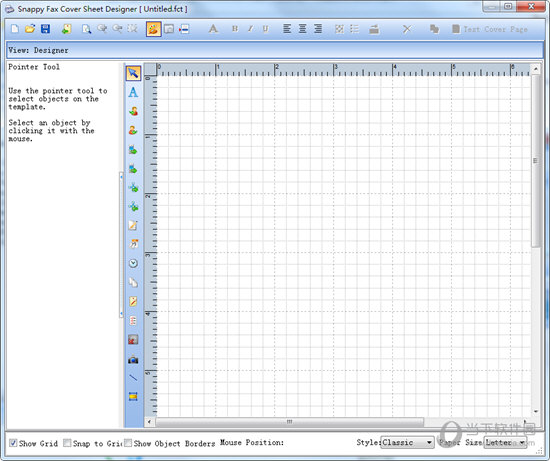Align text left
Image resolution: width=550 pixels, height=461 pixels.
click(287, 29)
